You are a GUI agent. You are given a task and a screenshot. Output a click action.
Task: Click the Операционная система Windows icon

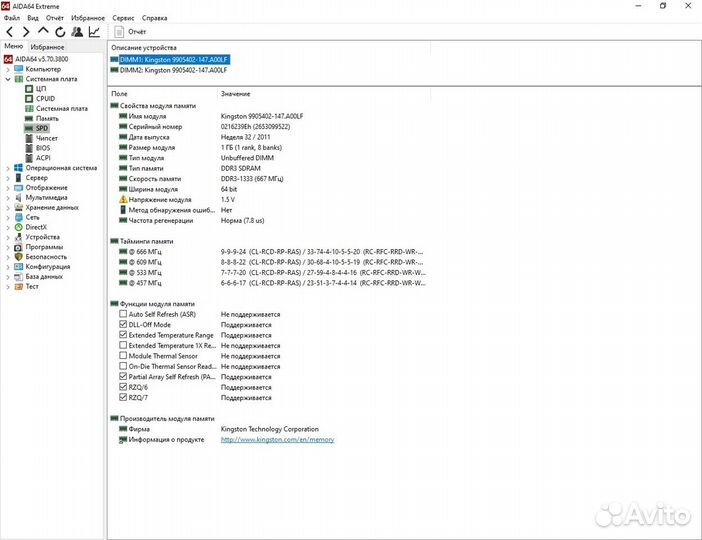(x=18, y=168)
